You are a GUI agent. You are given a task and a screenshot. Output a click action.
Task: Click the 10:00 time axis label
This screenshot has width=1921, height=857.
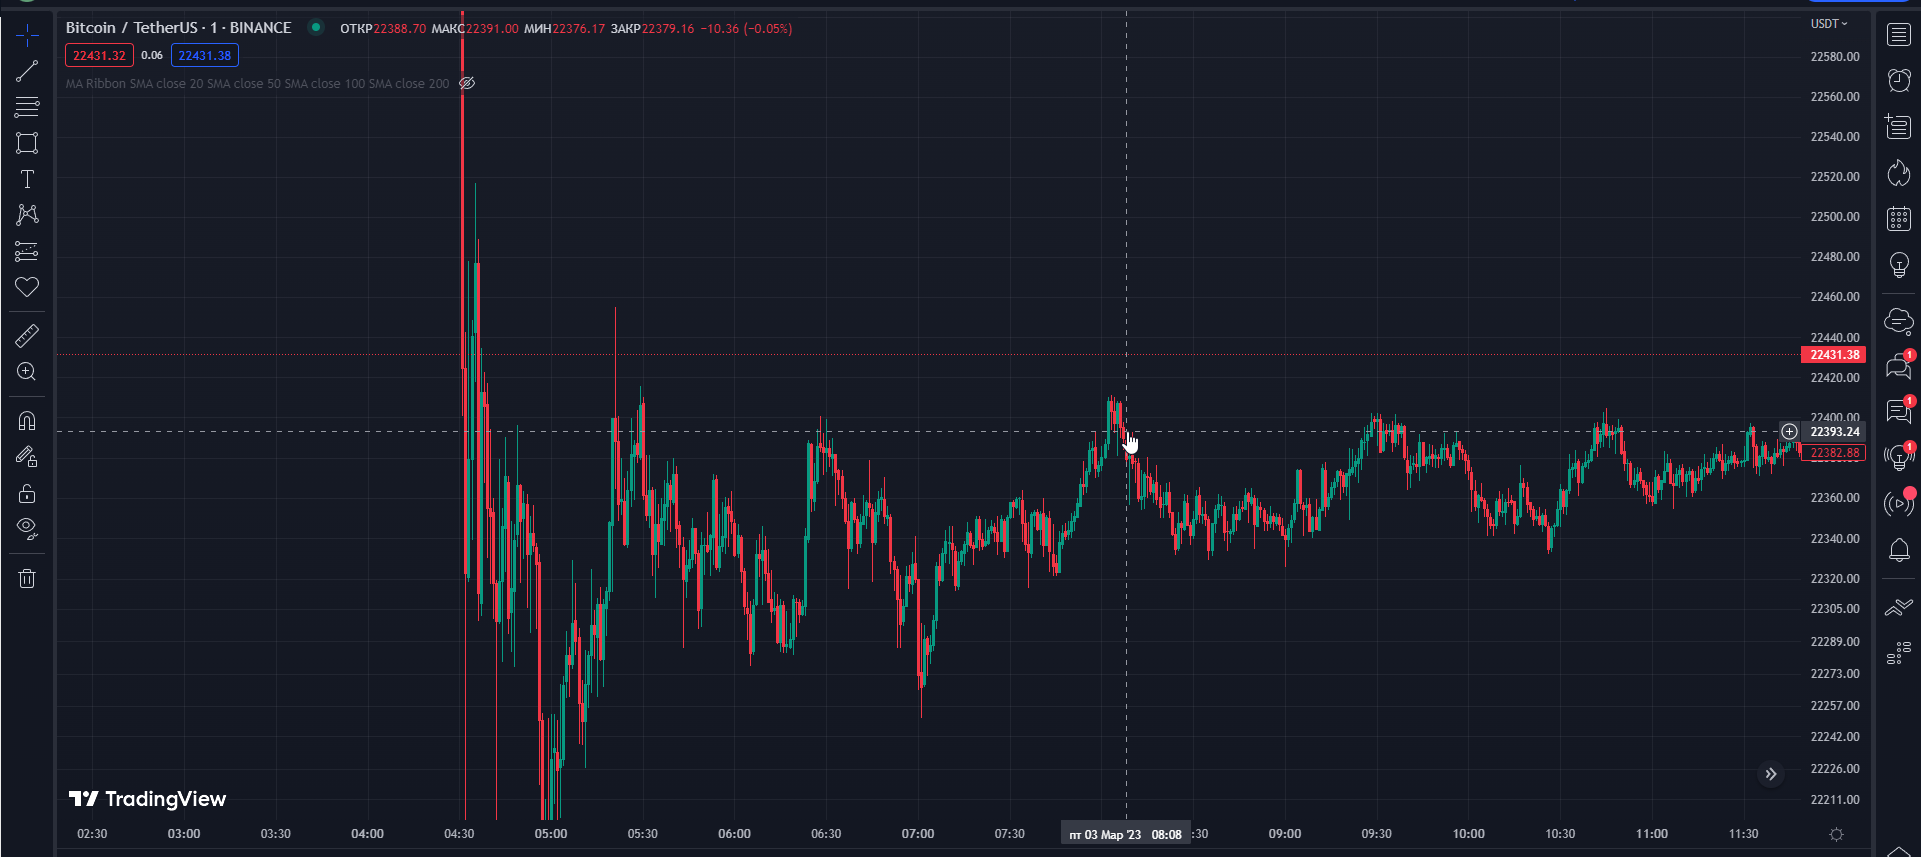pyautogui.click(x=1469, y=834)
